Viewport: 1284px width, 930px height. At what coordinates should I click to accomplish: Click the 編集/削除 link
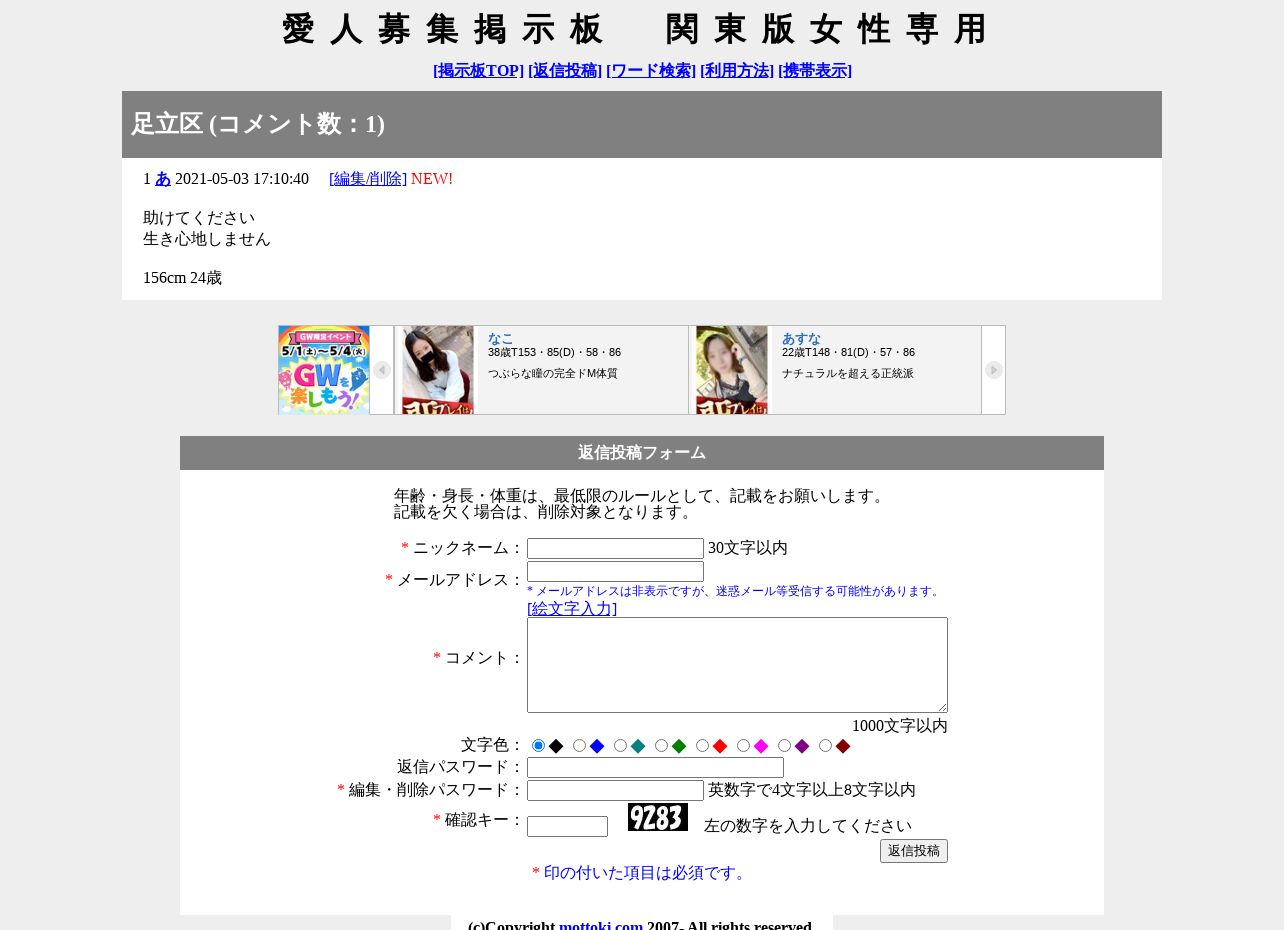click(368, 179)
